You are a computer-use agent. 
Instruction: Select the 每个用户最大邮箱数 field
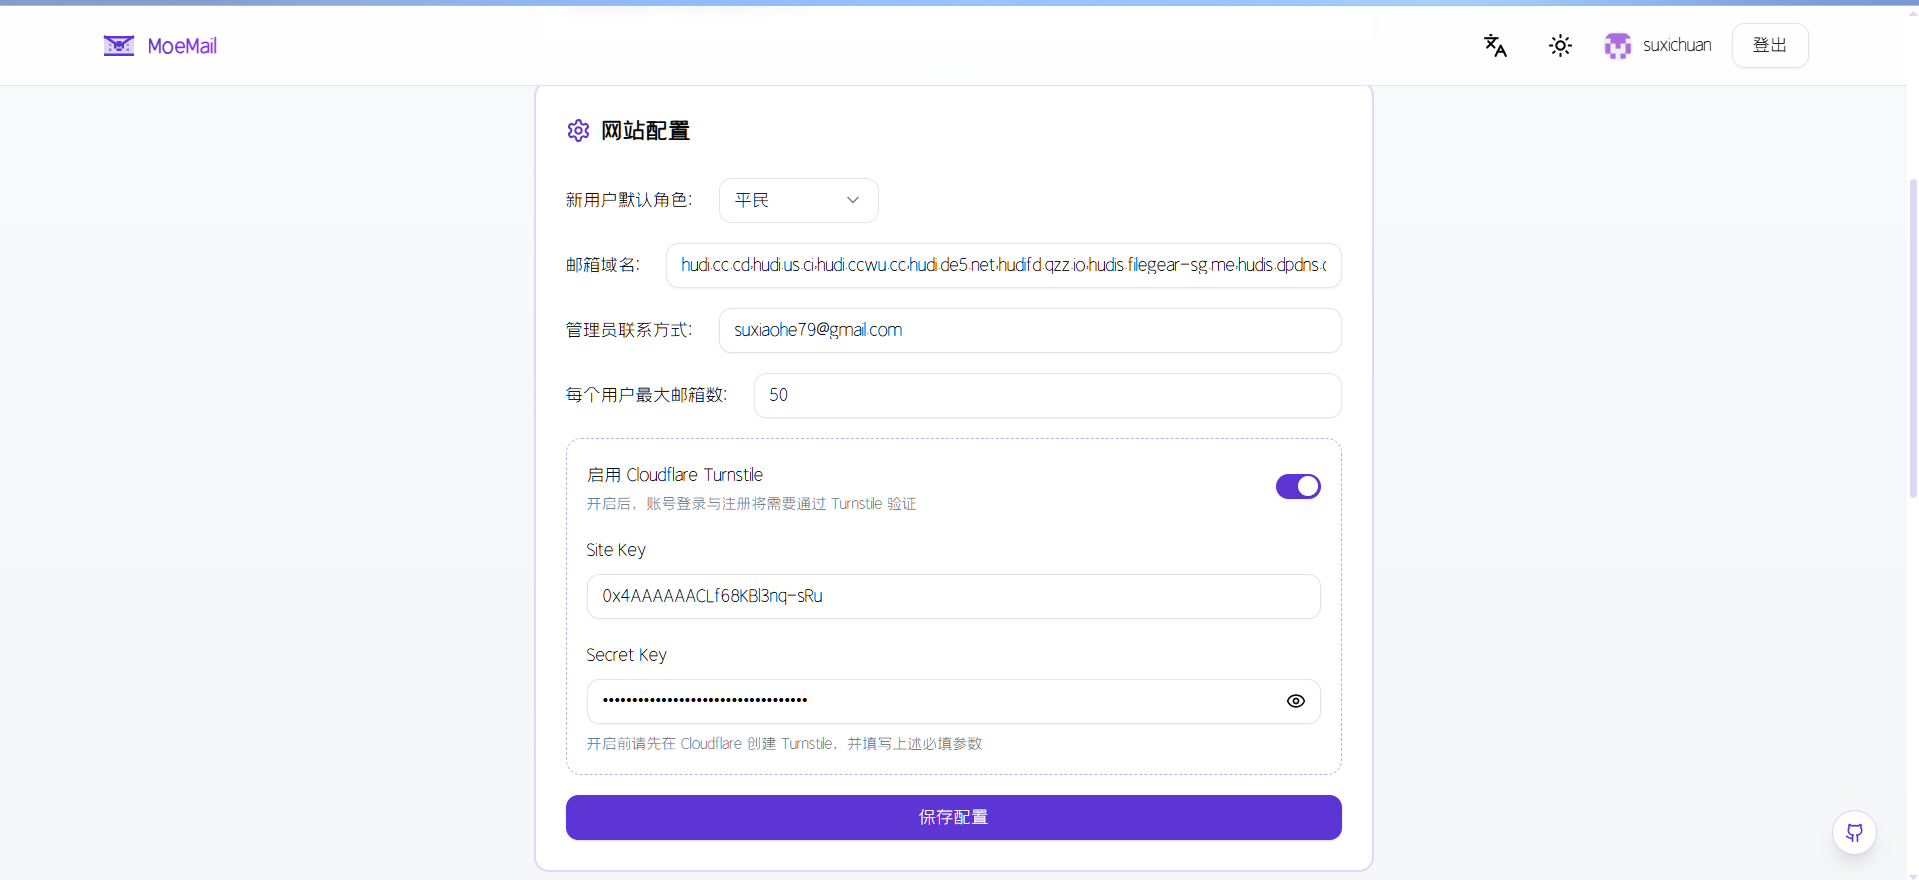click(1046, 396)
